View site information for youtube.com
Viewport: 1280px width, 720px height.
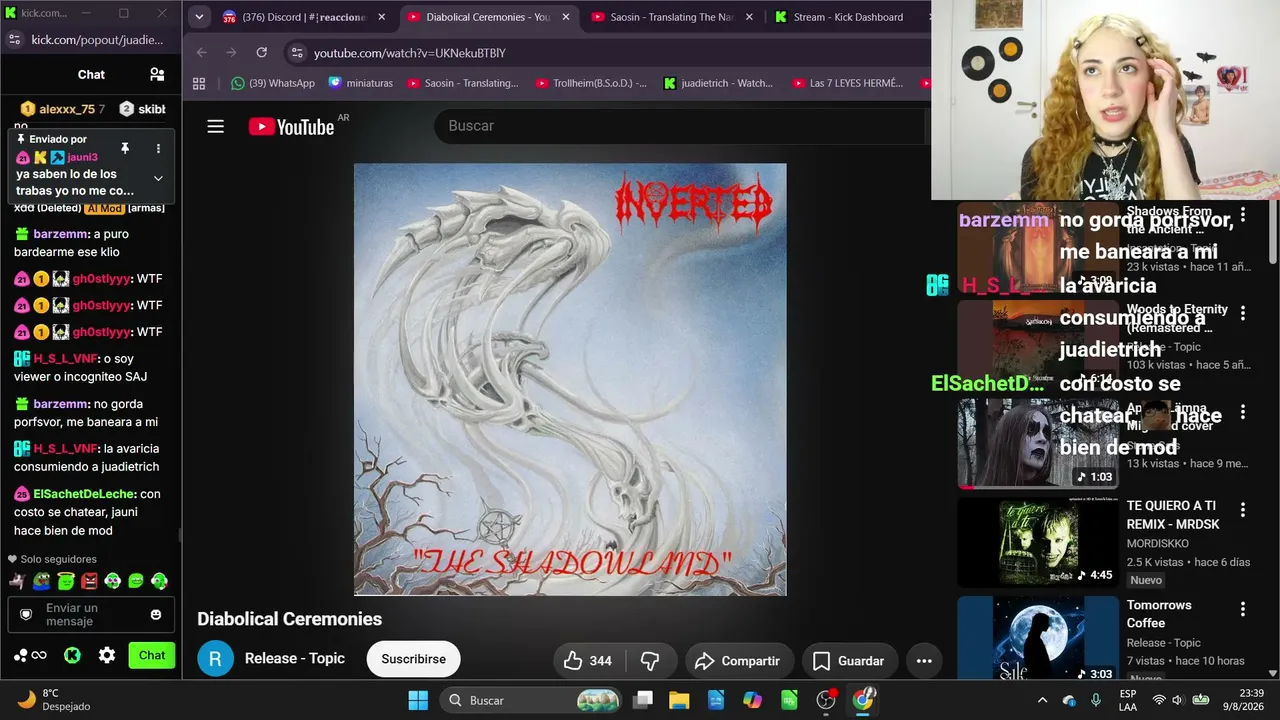[296, 52]
